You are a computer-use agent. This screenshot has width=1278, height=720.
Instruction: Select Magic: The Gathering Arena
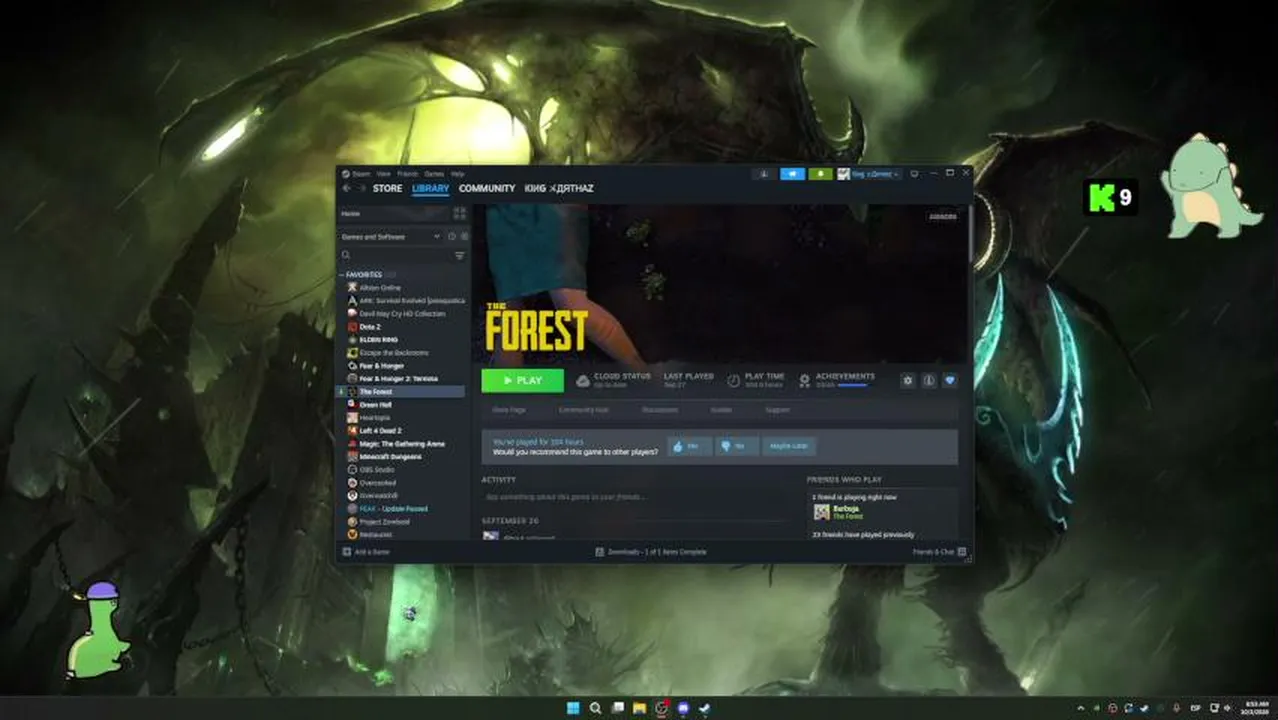point(402,444)
